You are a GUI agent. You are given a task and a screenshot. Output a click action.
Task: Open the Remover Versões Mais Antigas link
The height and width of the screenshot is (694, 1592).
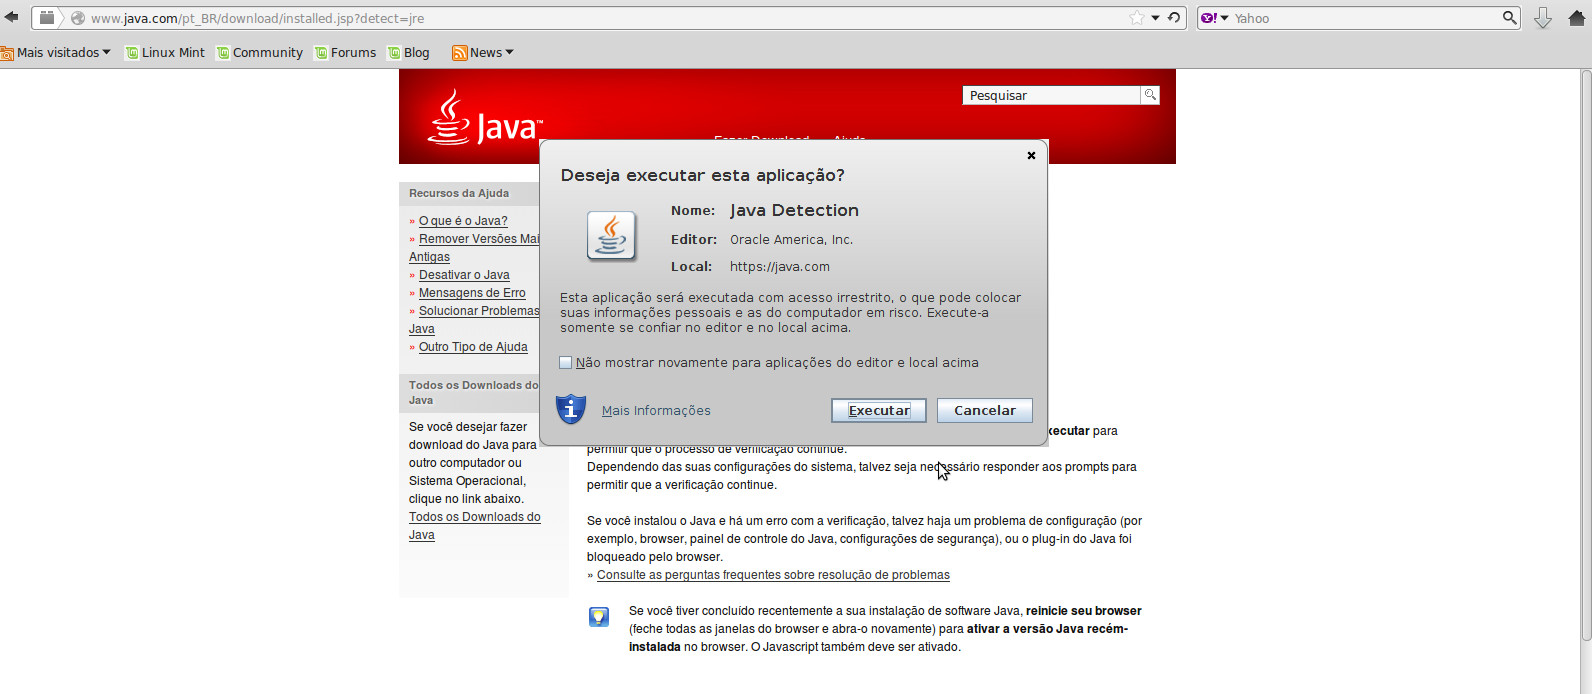click(474, 248)
